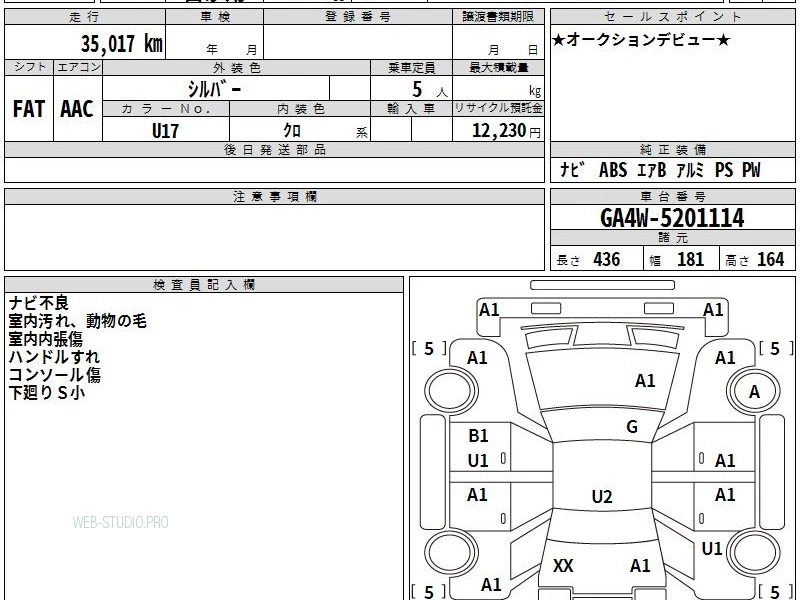Click the U1 mark on left front door

pyautogui.click(x=478, y=461)
